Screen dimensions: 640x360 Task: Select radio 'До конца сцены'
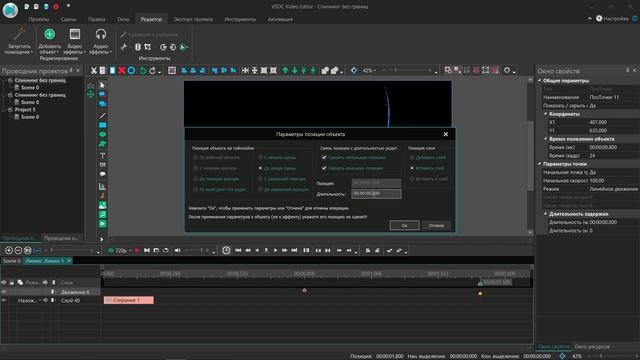coord(260,168)
